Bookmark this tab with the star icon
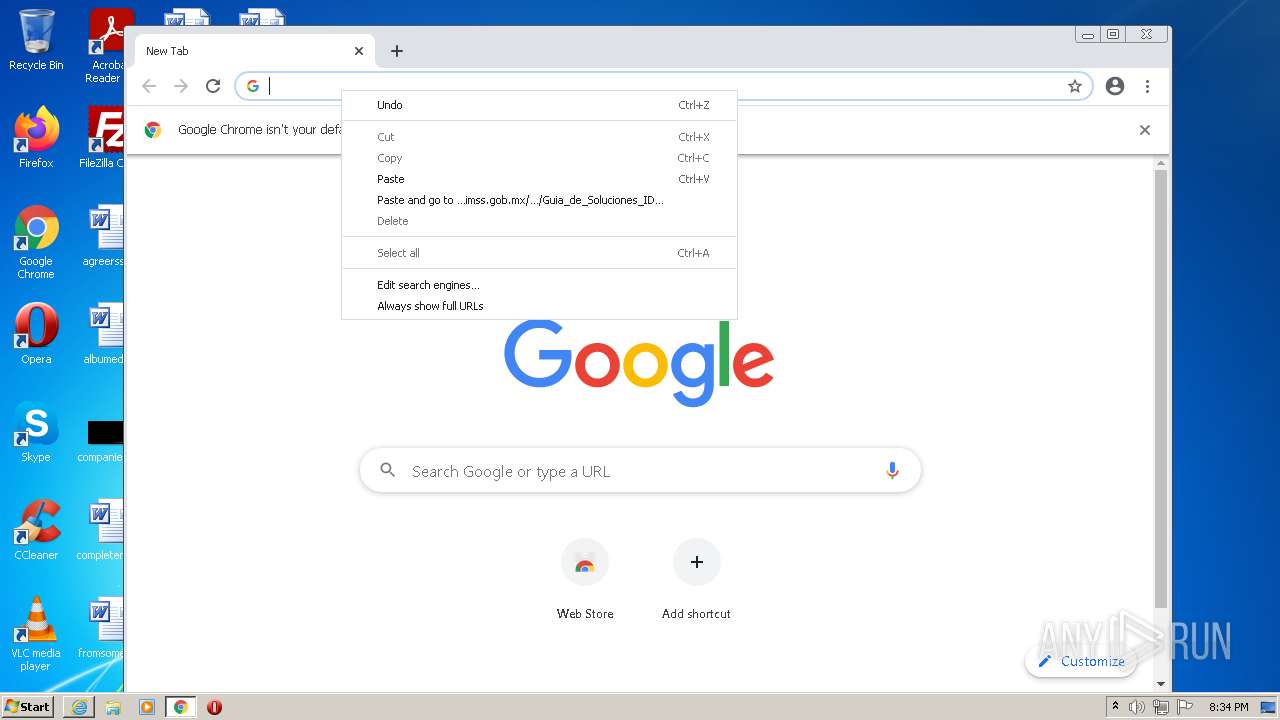Image resolution: width=1280 pixels, height=720 pixels. [1075, 86]
